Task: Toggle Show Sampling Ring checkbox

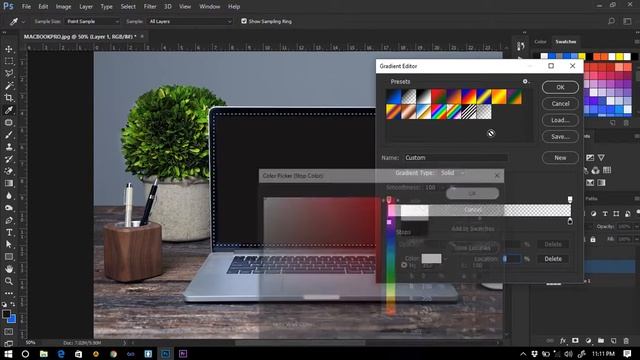Action: (244, 21)
